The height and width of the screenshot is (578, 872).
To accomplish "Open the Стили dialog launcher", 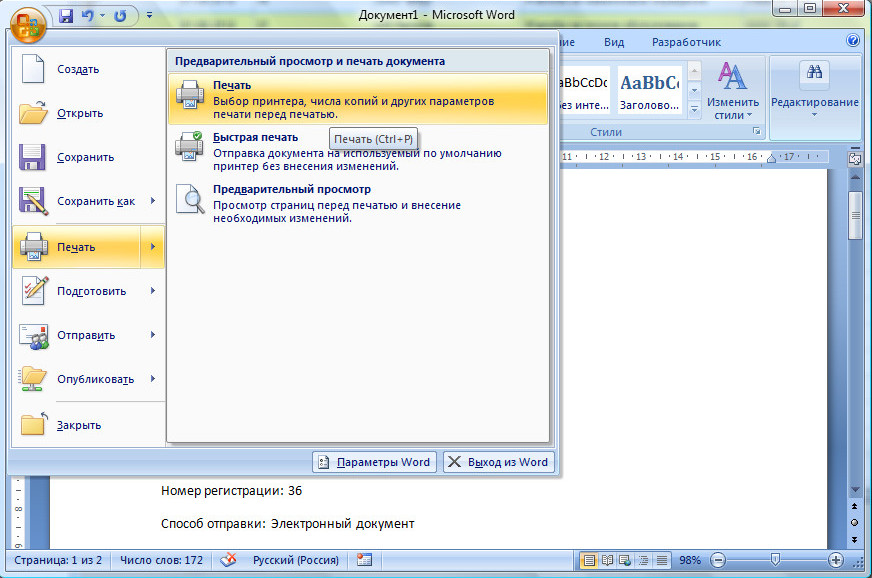I will pos(756,131).
